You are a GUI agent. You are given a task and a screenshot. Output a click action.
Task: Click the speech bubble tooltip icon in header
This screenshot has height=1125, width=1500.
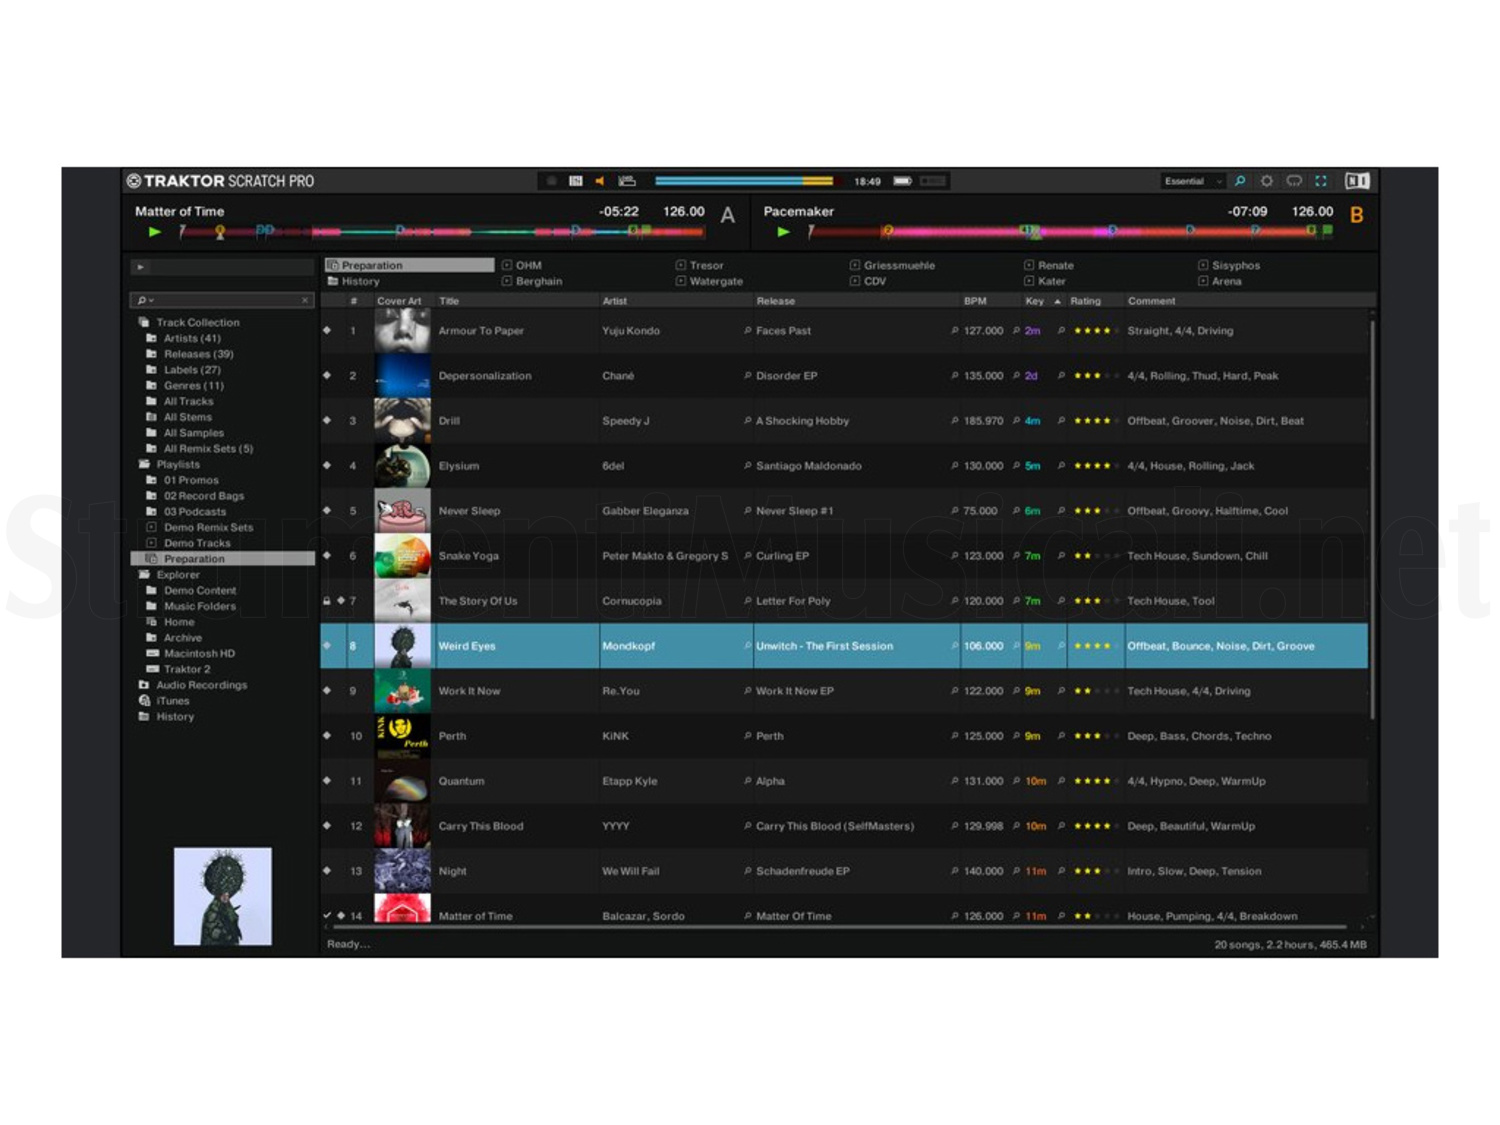(1294, 181)
